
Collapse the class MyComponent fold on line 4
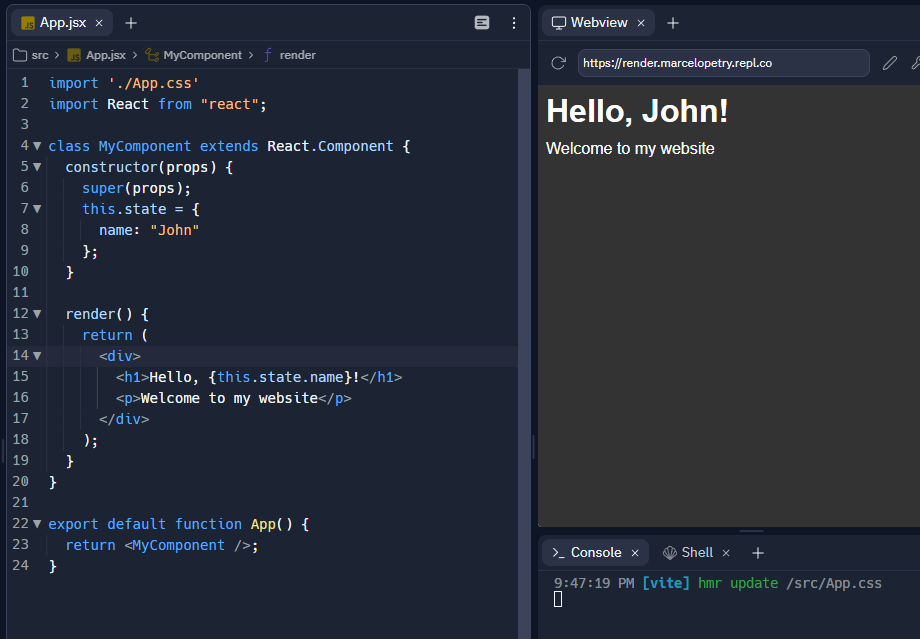37,146
